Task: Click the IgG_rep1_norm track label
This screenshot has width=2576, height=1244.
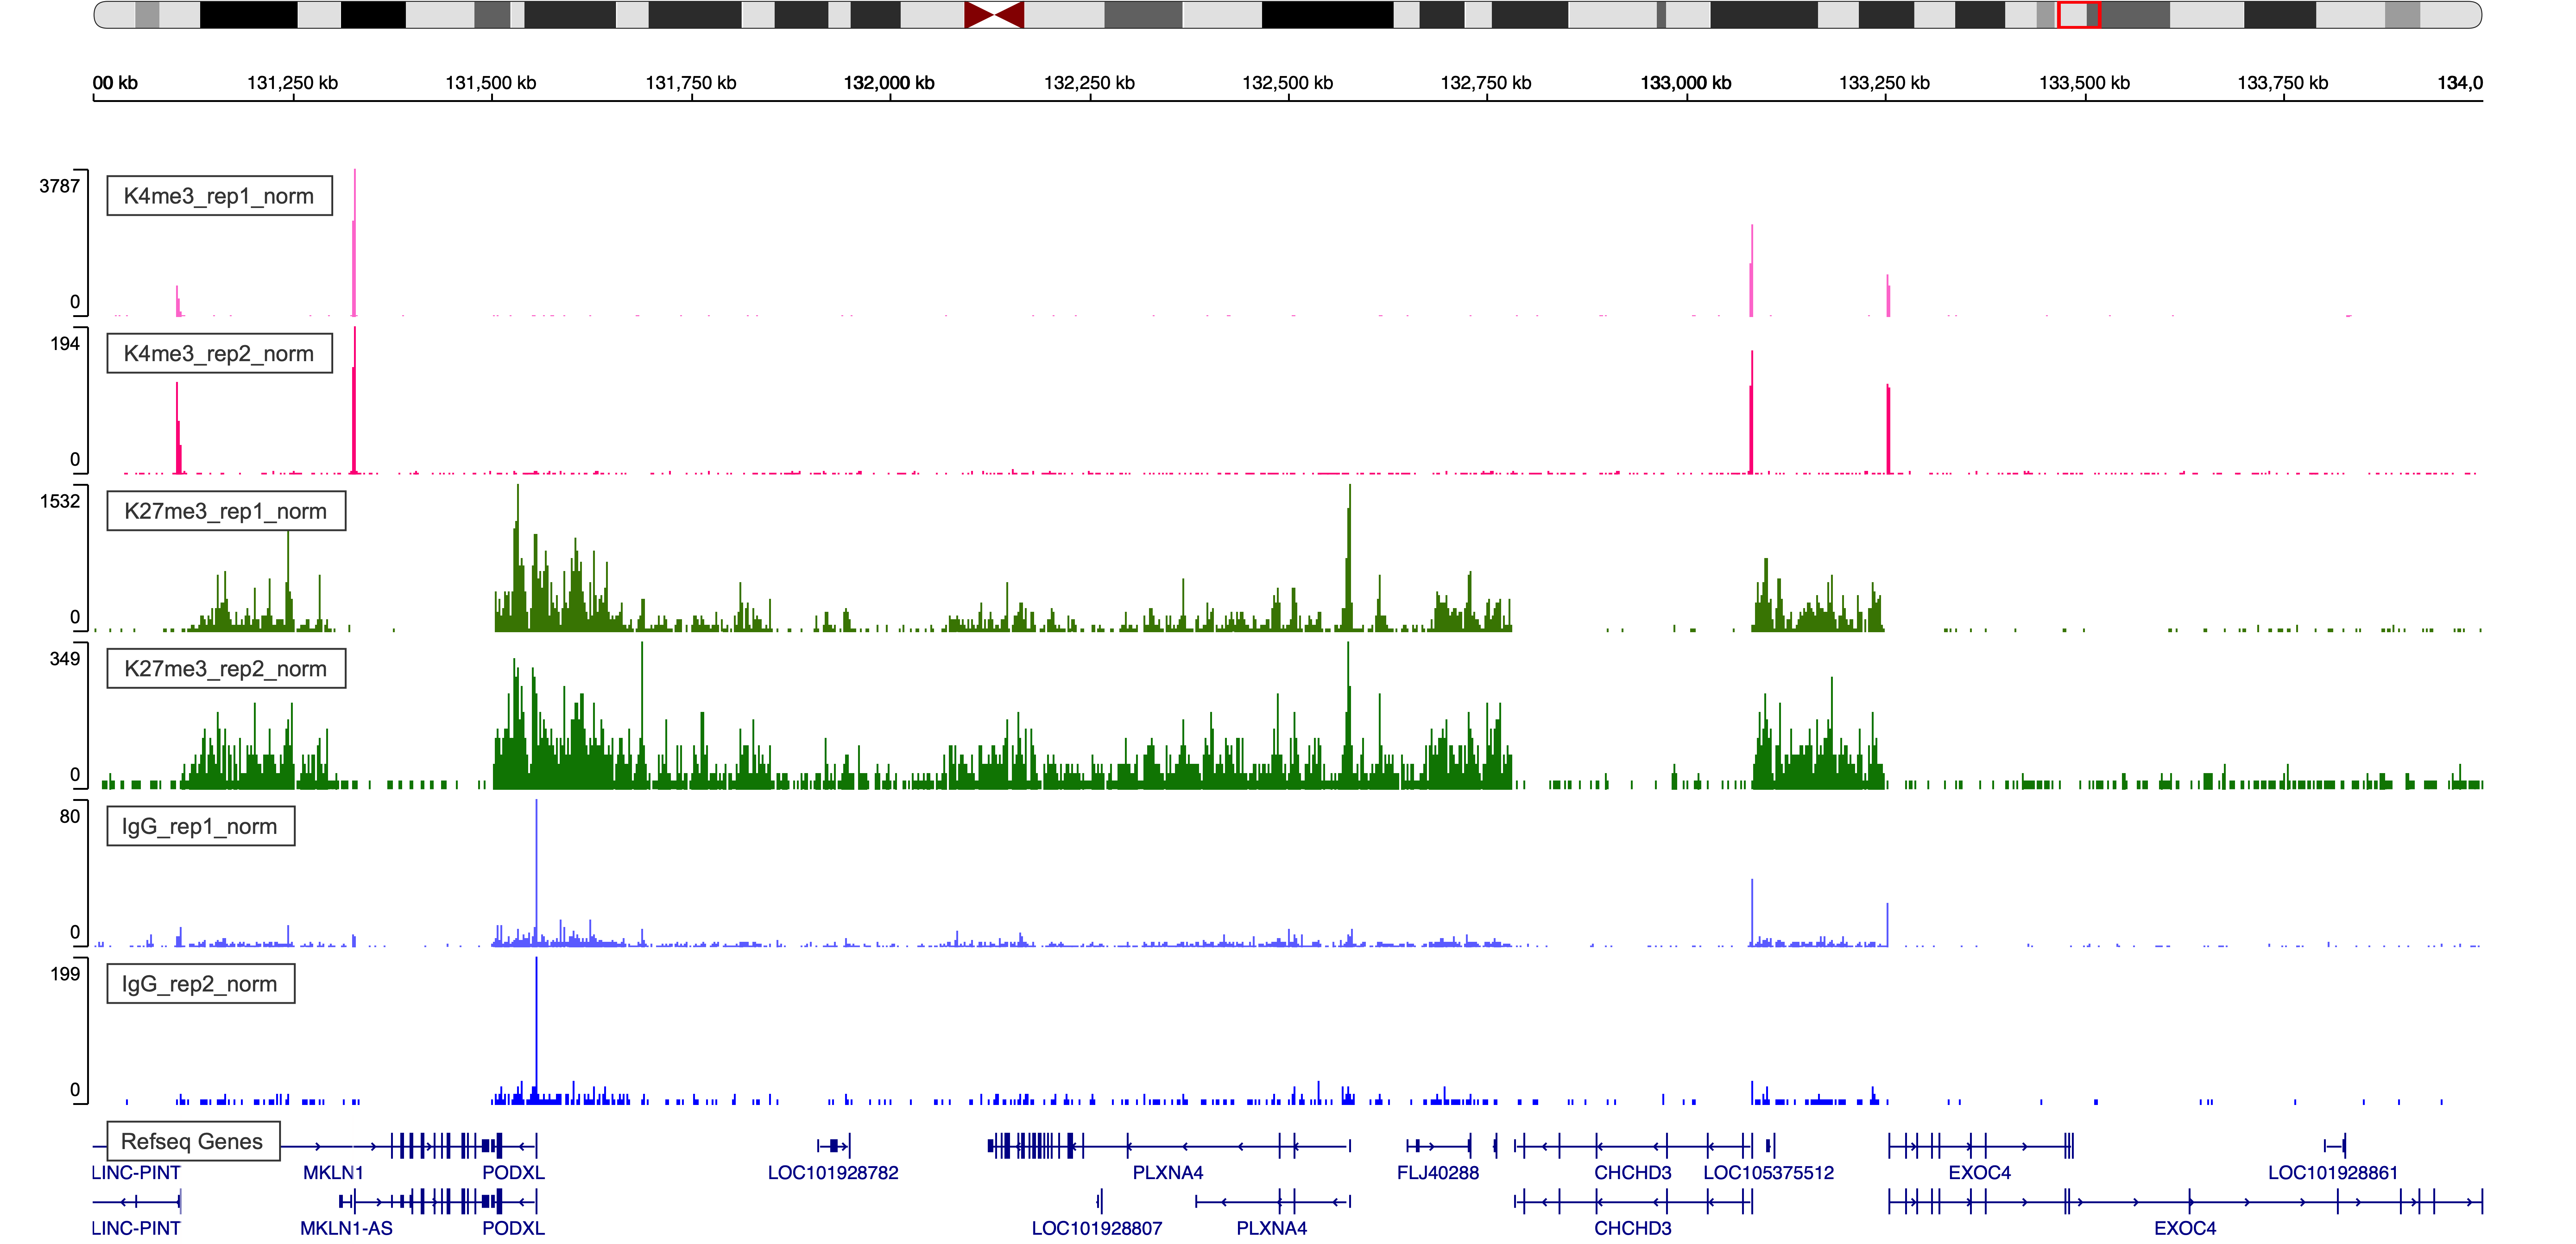Action: (200, 826)
